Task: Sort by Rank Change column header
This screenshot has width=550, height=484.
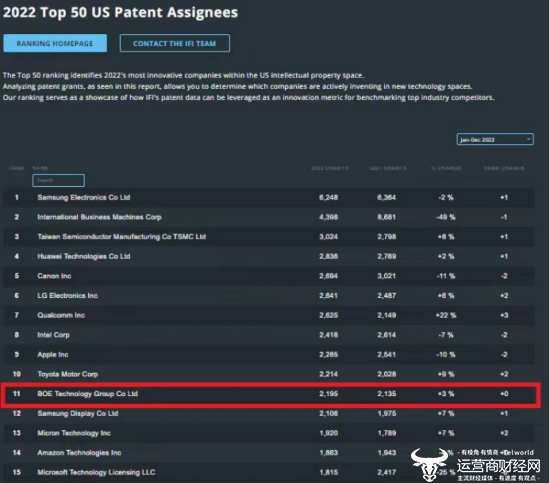Action: (x=504, y=168)
